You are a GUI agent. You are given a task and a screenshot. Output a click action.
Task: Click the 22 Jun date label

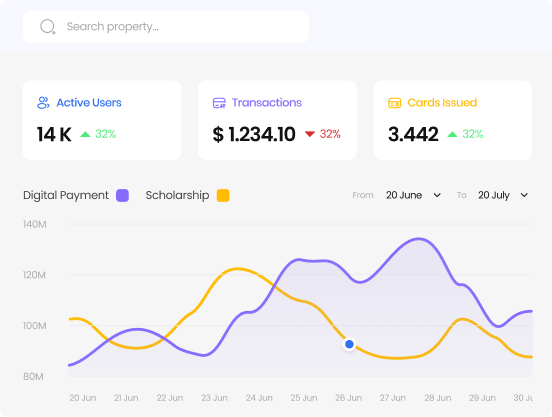170,398
